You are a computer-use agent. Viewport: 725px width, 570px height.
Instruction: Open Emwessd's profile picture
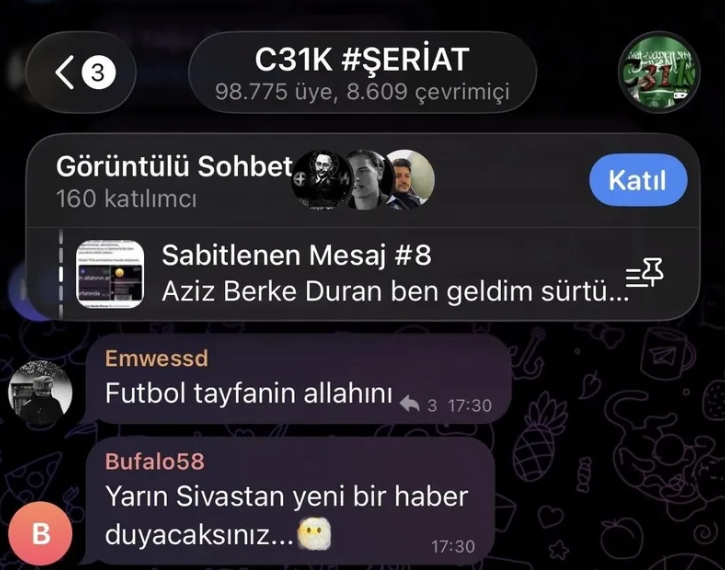click(x=41, y=392)
